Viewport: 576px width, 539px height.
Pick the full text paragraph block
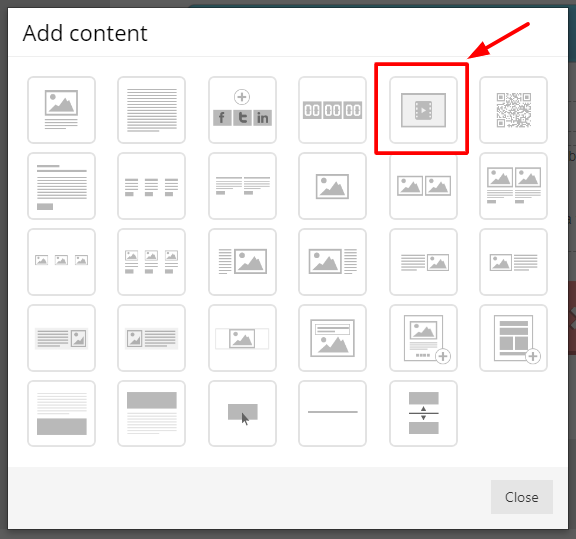pos(151,110)
